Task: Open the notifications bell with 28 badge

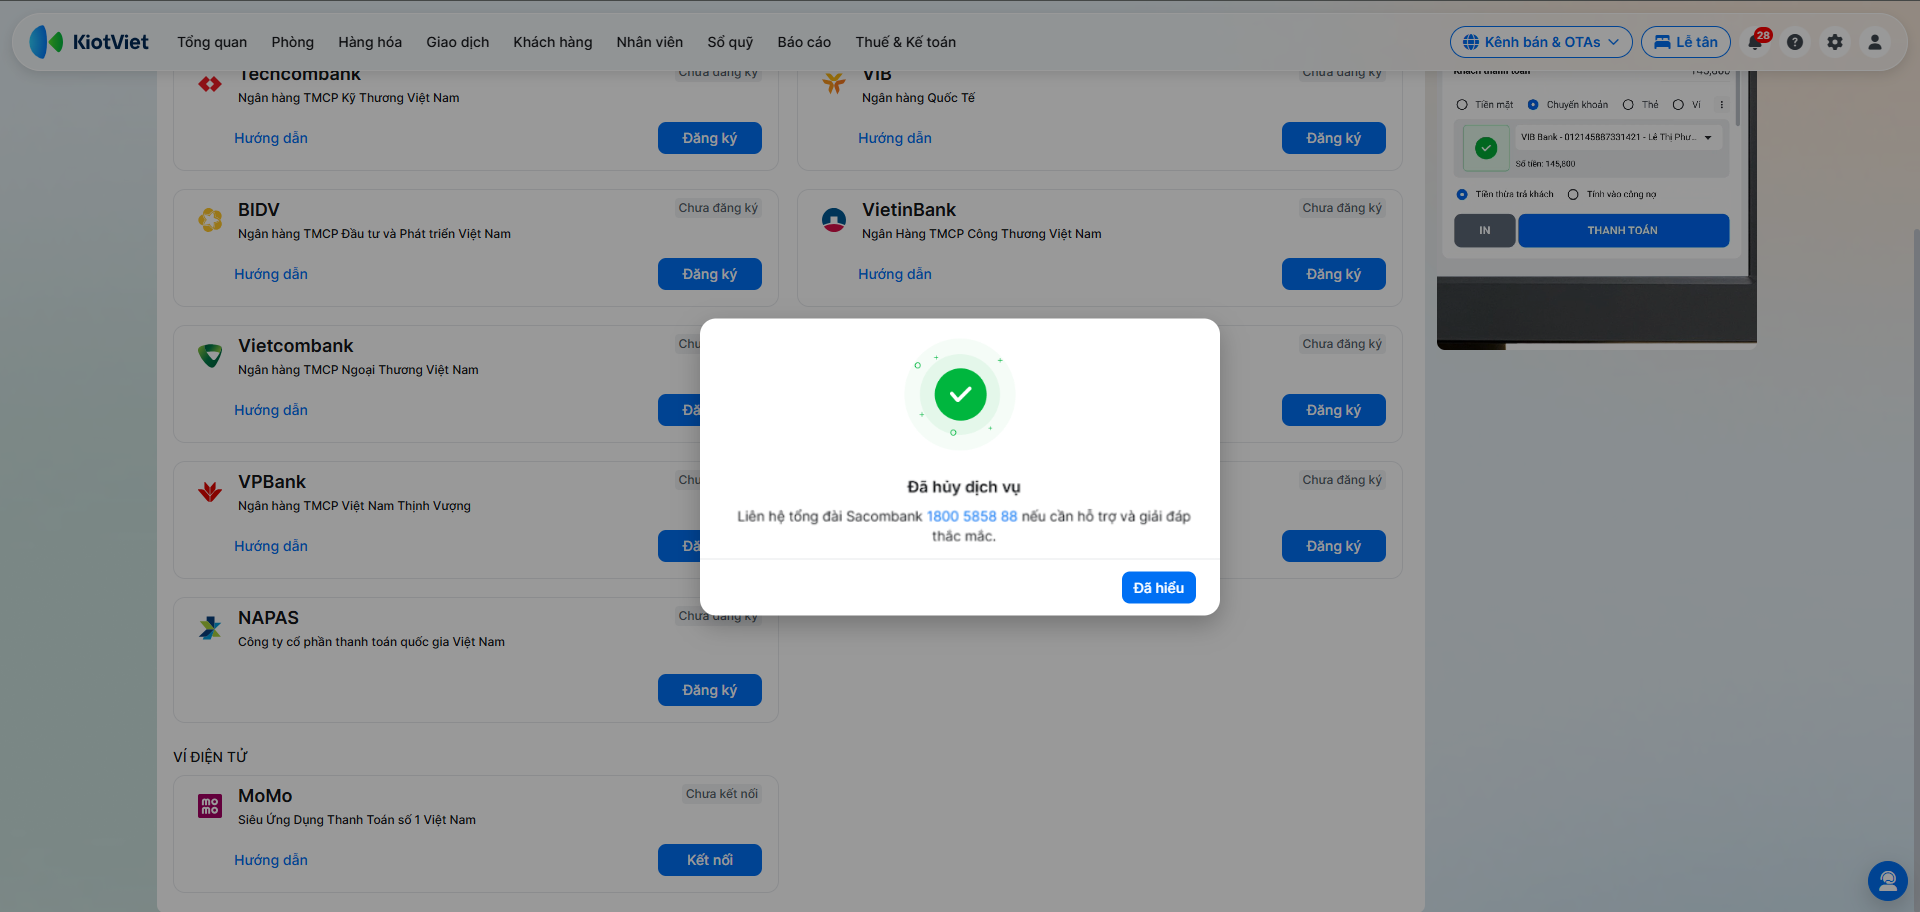Action: coord(1756,42)
